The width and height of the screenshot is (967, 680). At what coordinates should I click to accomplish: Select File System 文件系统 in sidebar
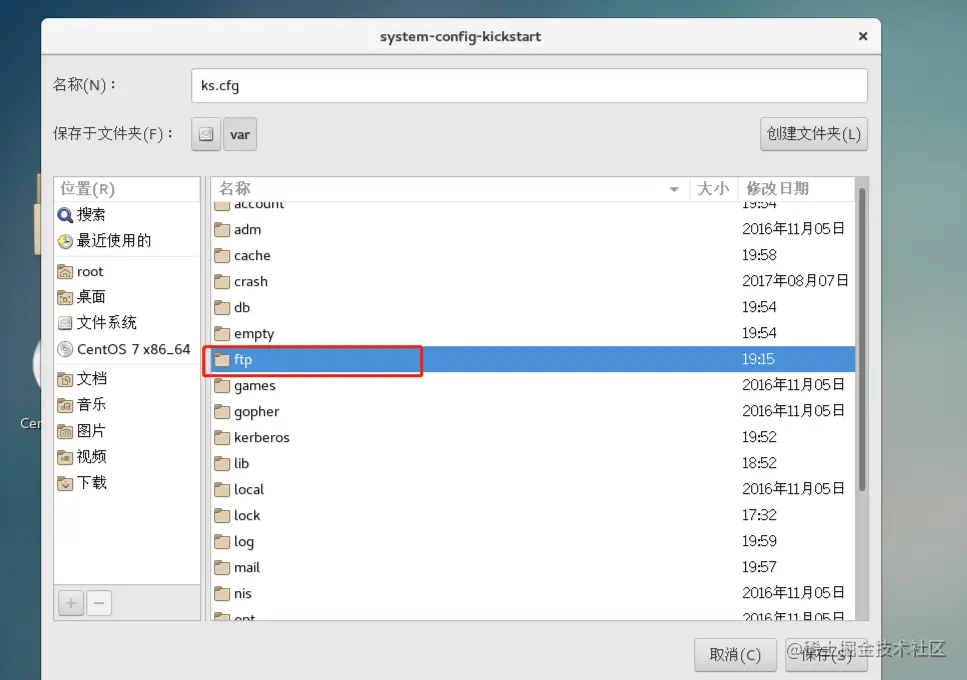tap(126, 323)
